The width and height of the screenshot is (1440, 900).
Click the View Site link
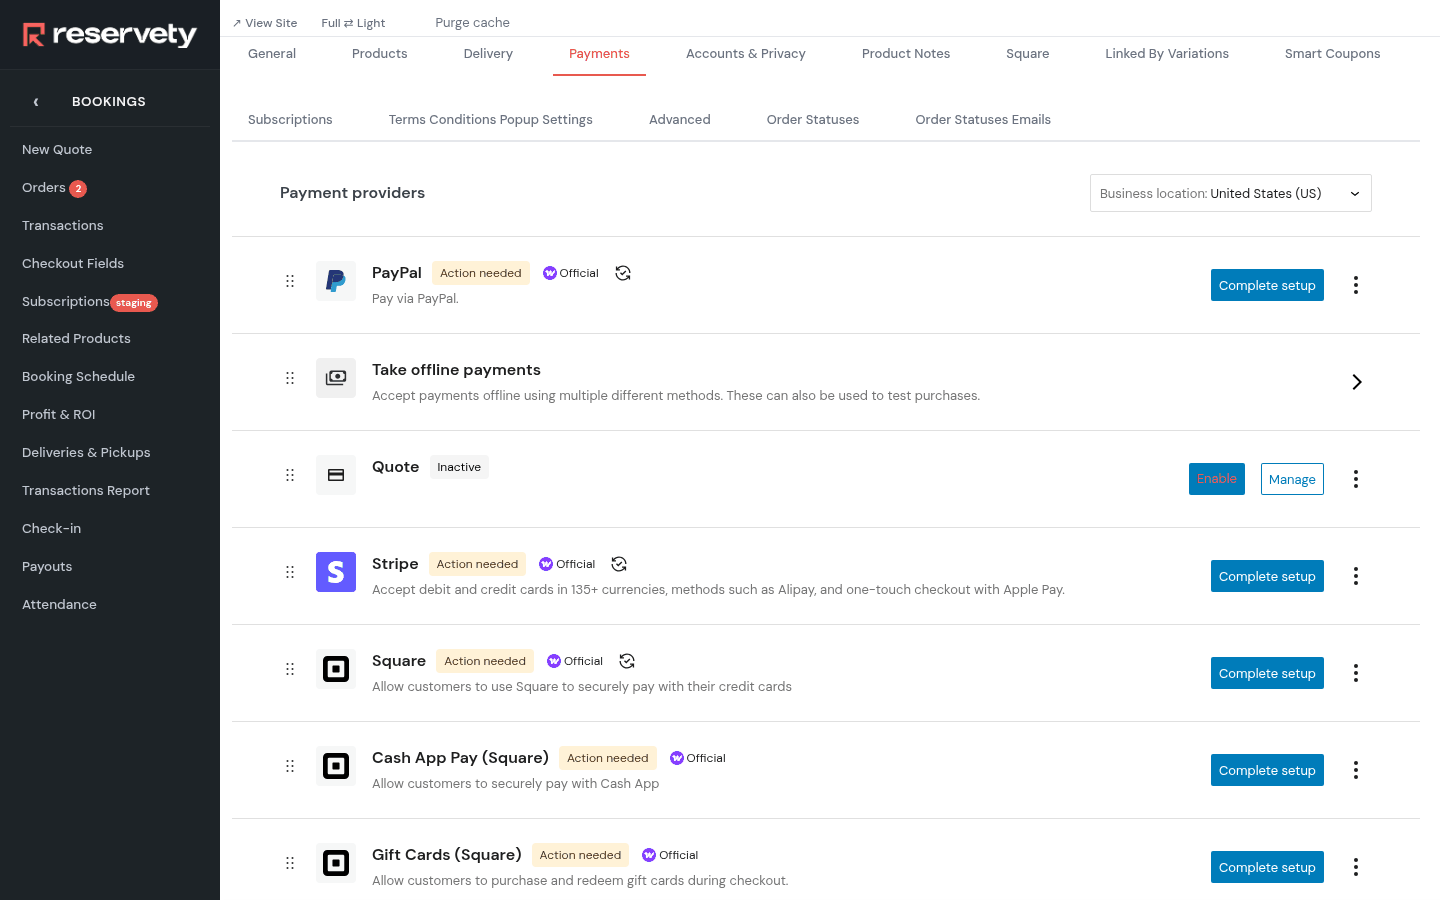tap(265, 23)
